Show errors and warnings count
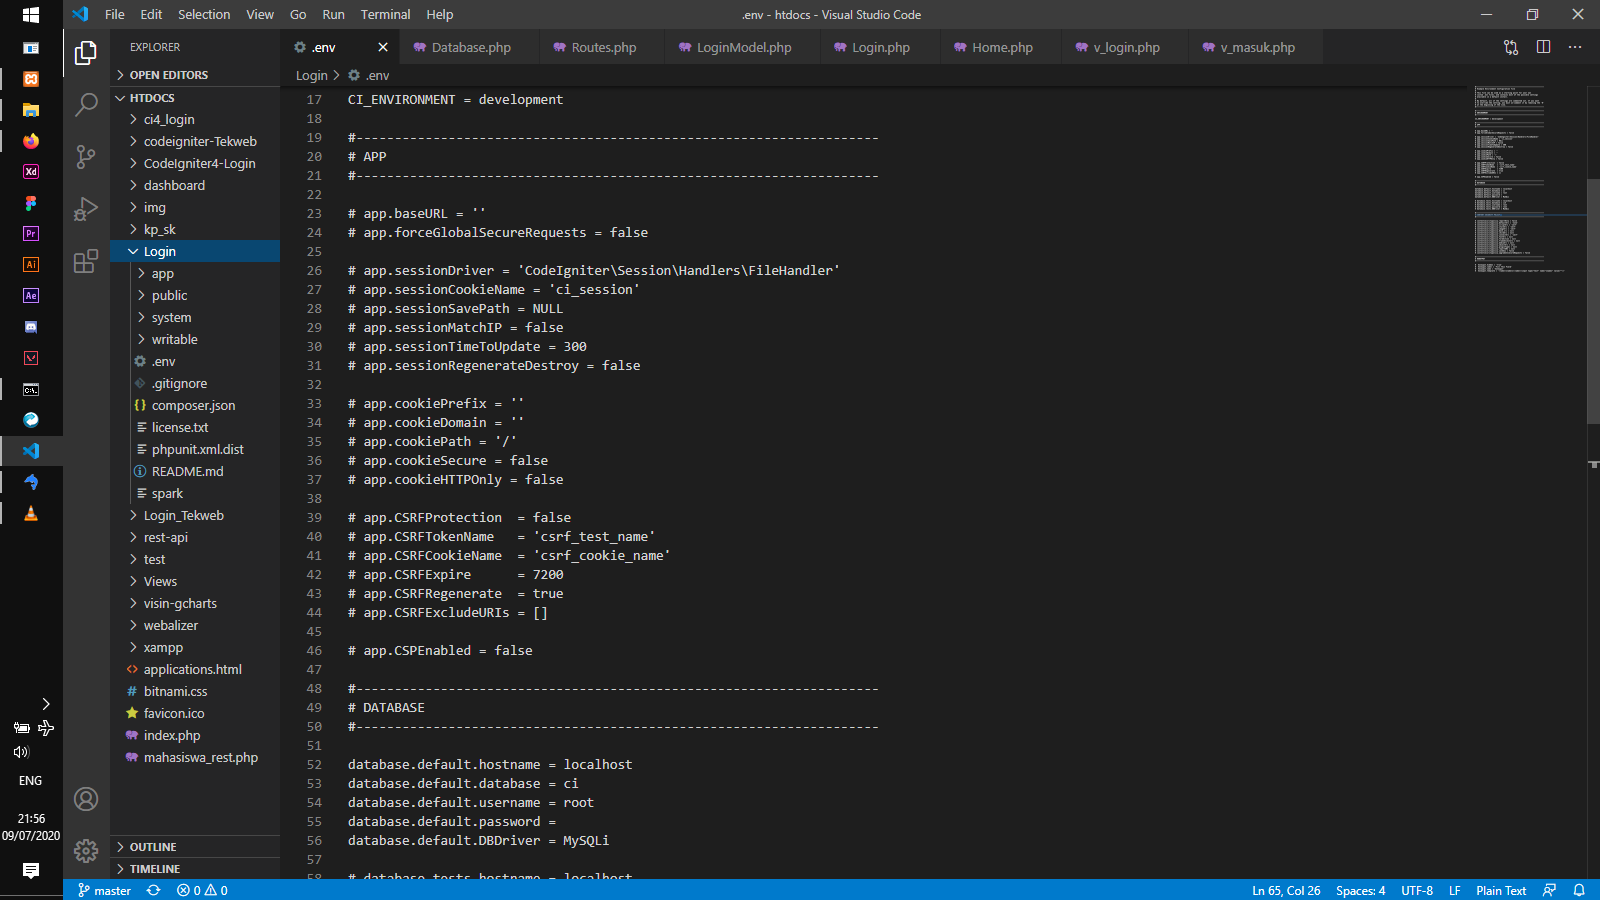 coord(202,890)
